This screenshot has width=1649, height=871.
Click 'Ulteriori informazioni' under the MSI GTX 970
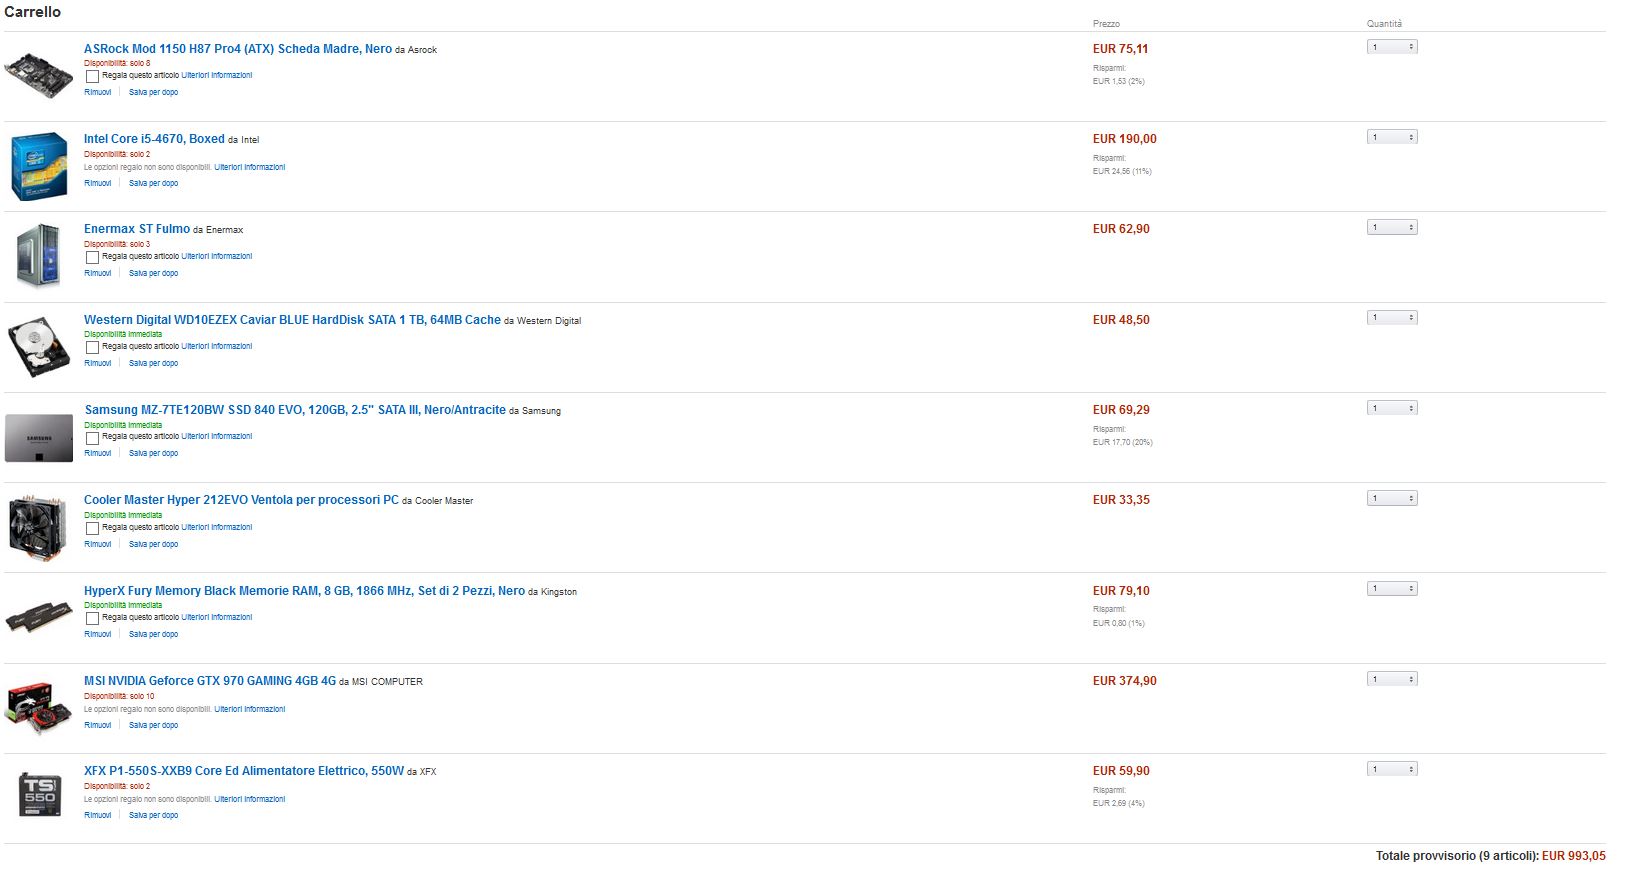pyautogui.click(x=250, y=709)
